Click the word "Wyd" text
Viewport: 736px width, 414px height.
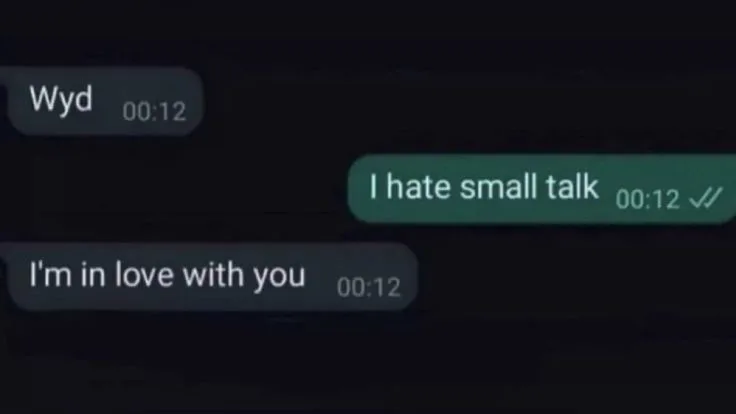pyautogui.click(x=61, y=100)
